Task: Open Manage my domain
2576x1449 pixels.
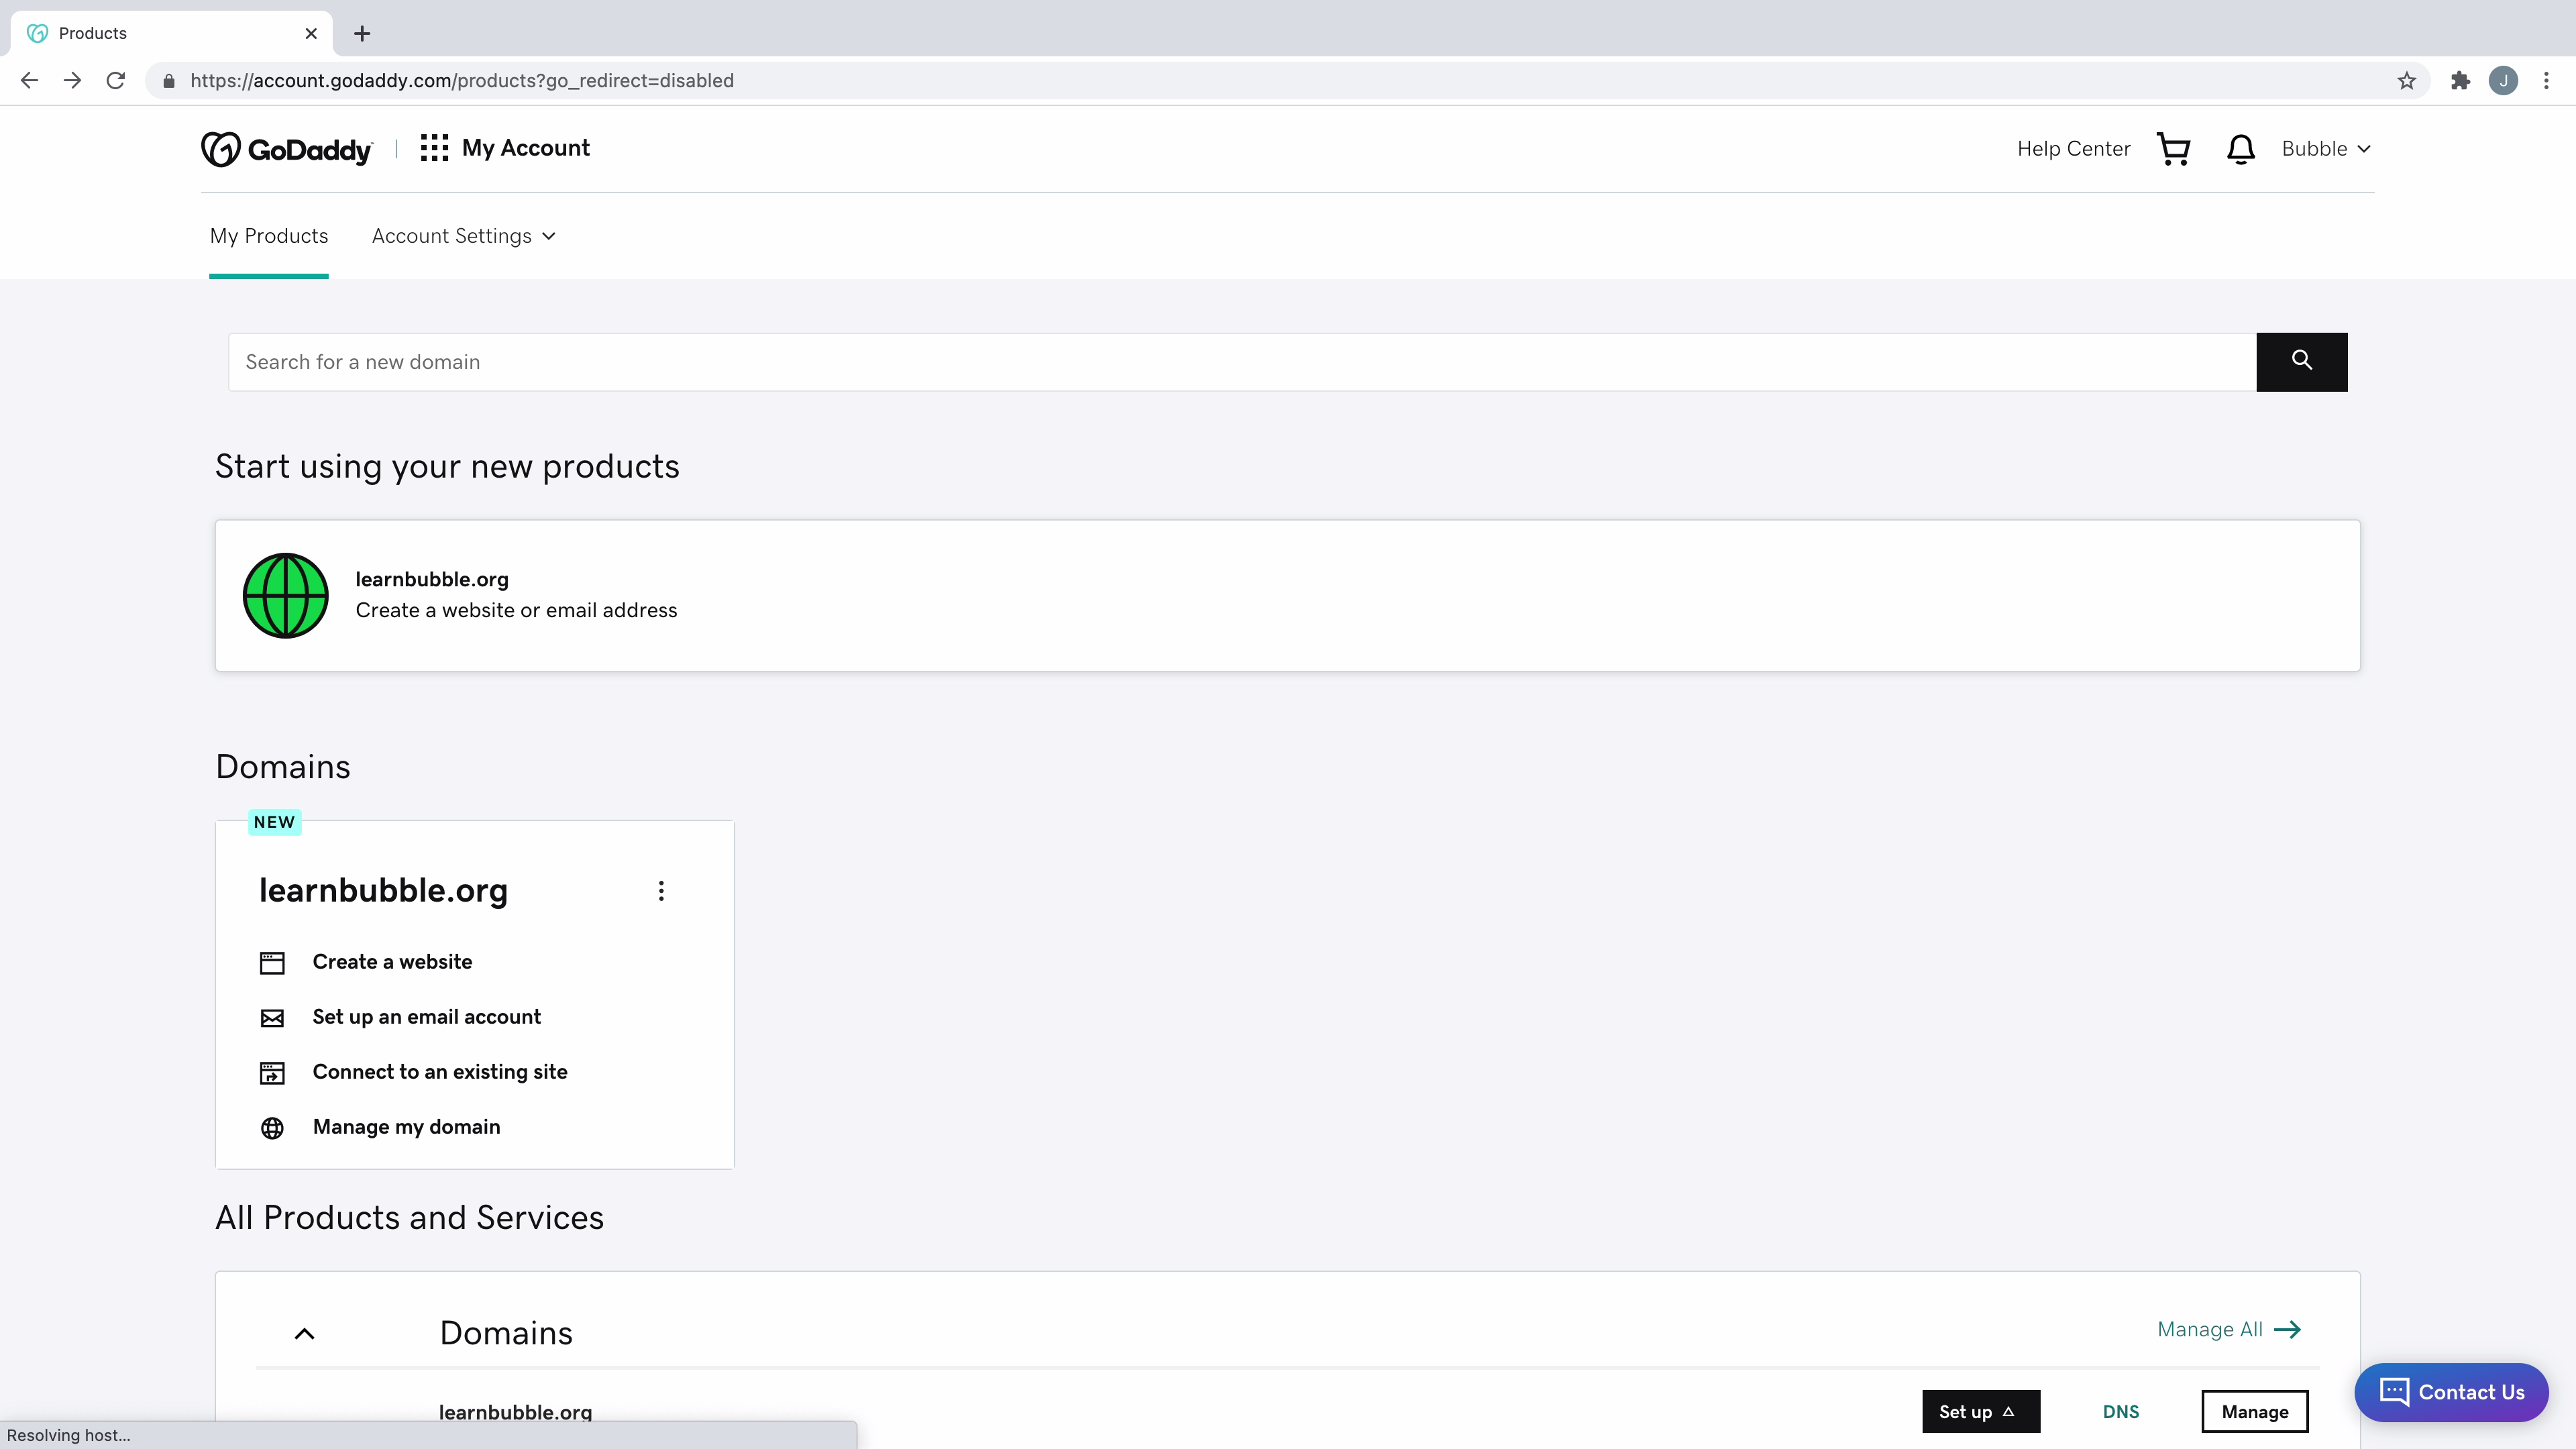Action: (406, 1126)
